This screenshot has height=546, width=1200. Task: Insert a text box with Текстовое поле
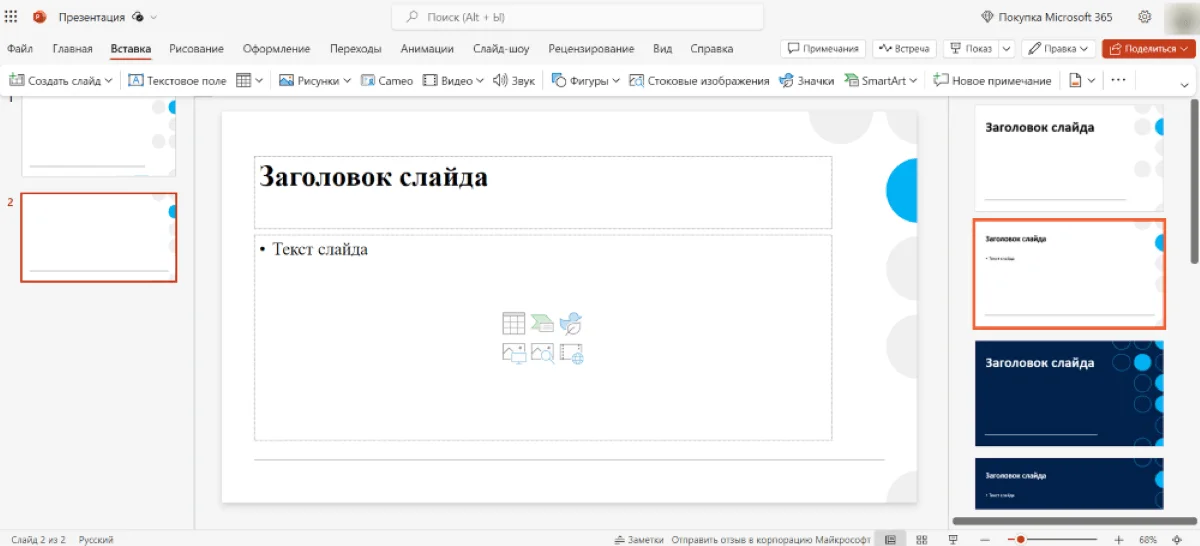pos(178,81)
